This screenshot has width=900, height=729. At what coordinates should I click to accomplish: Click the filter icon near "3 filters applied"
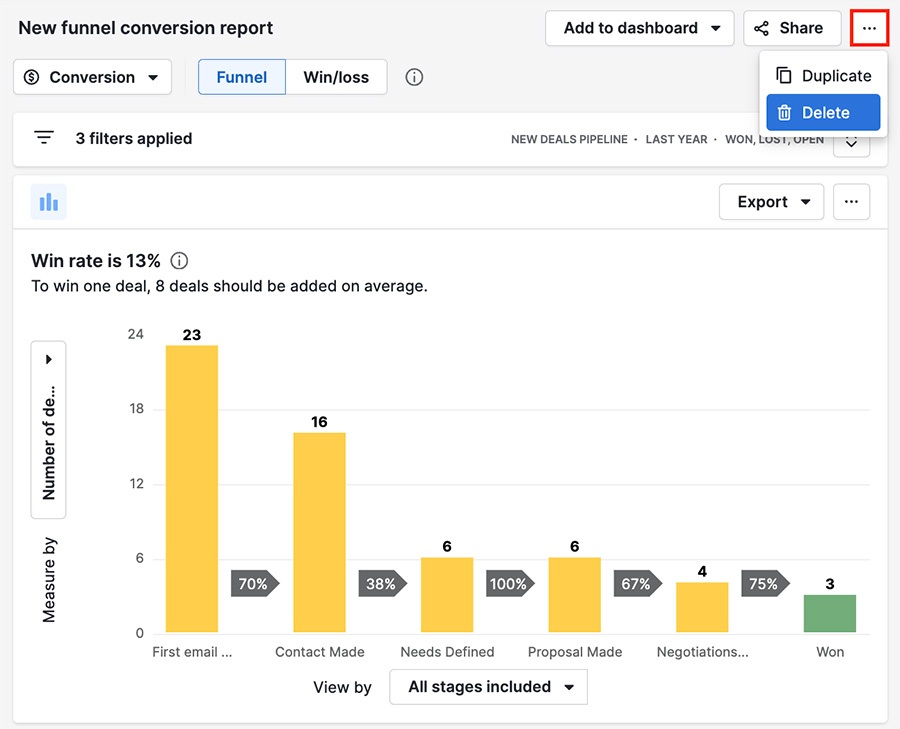tap(44, 138)
